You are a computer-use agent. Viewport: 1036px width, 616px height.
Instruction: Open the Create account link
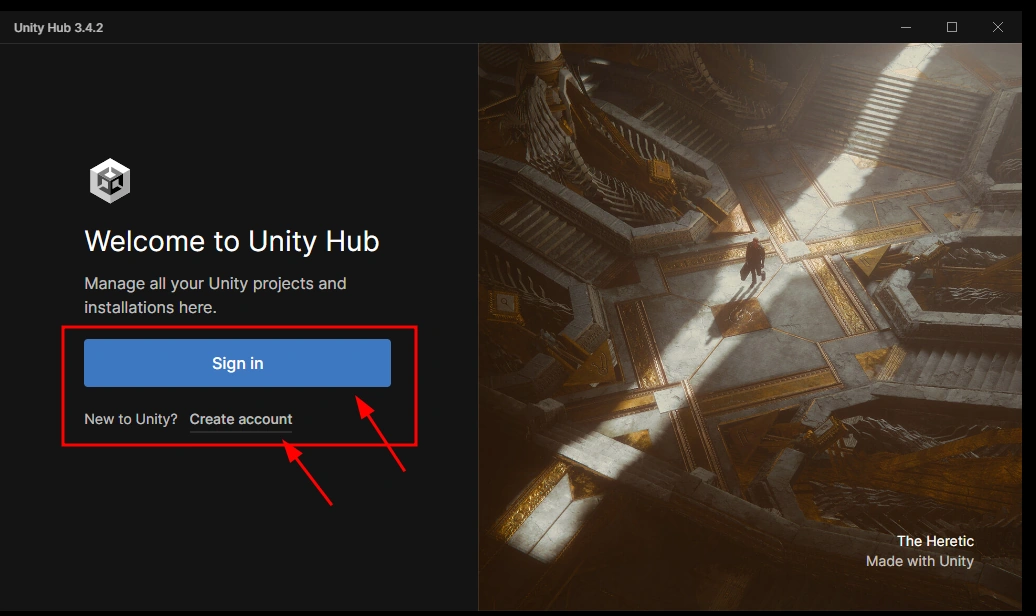(x=240, y=419)
